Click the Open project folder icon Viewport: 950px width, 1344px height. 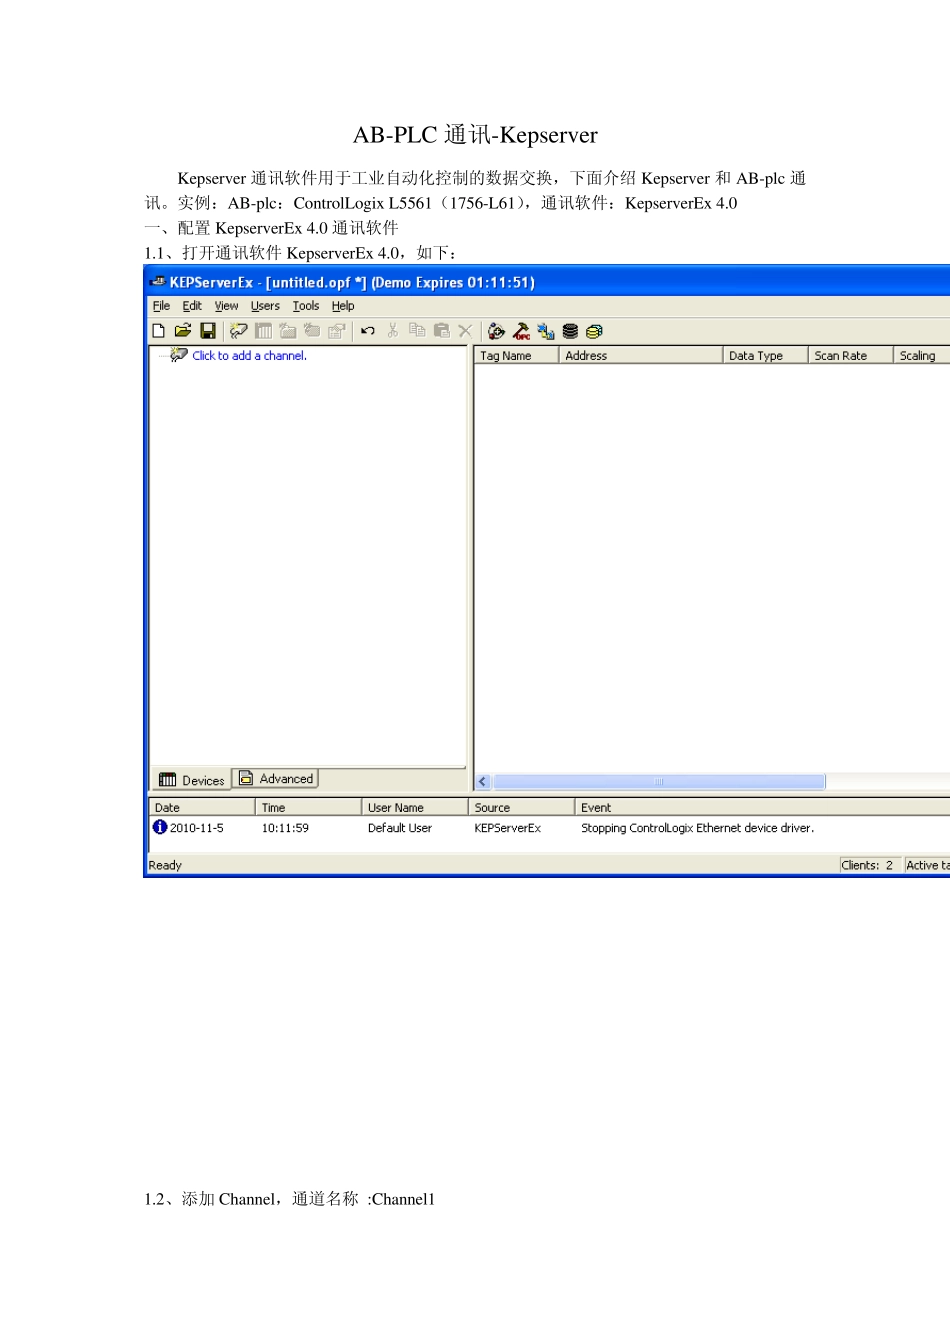point(182,331)
